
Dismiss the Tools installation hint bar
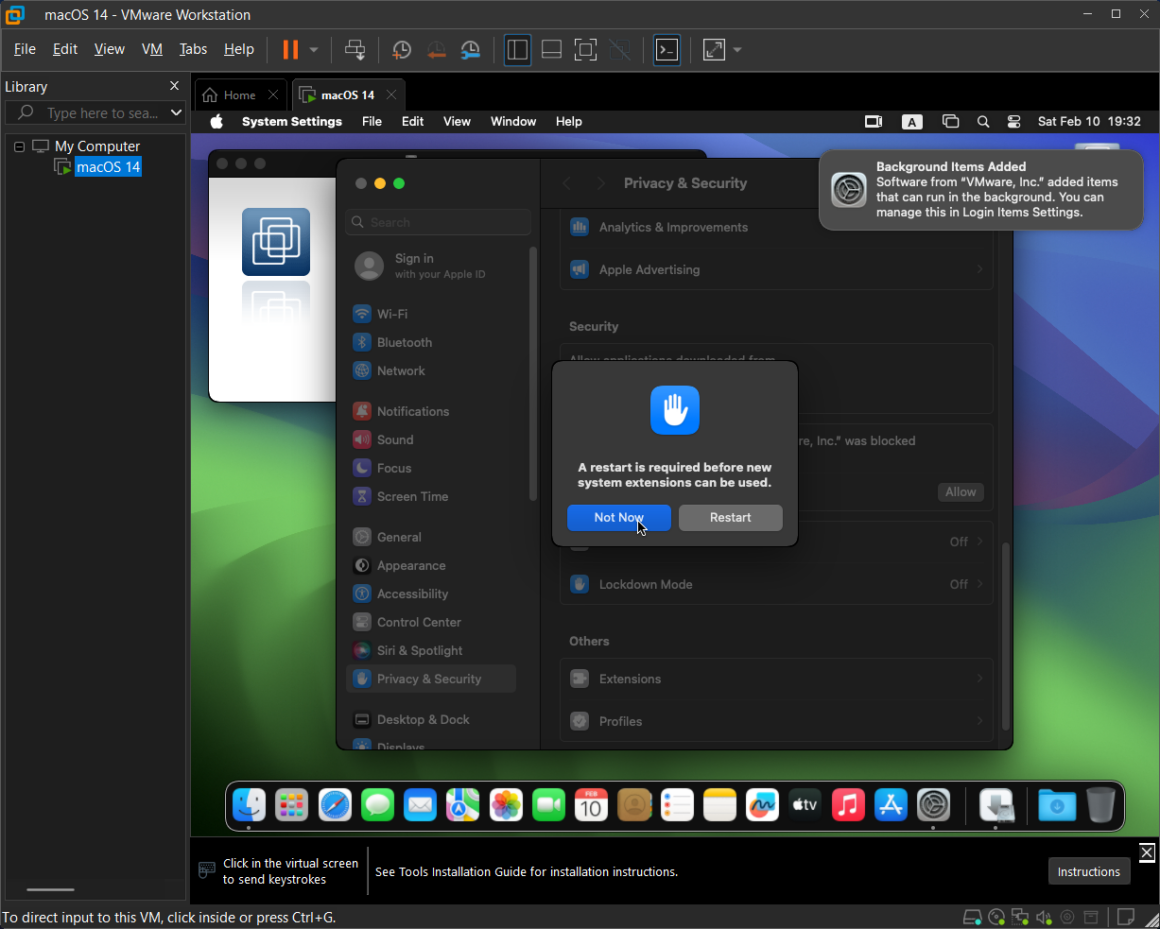pos(1147,852)
